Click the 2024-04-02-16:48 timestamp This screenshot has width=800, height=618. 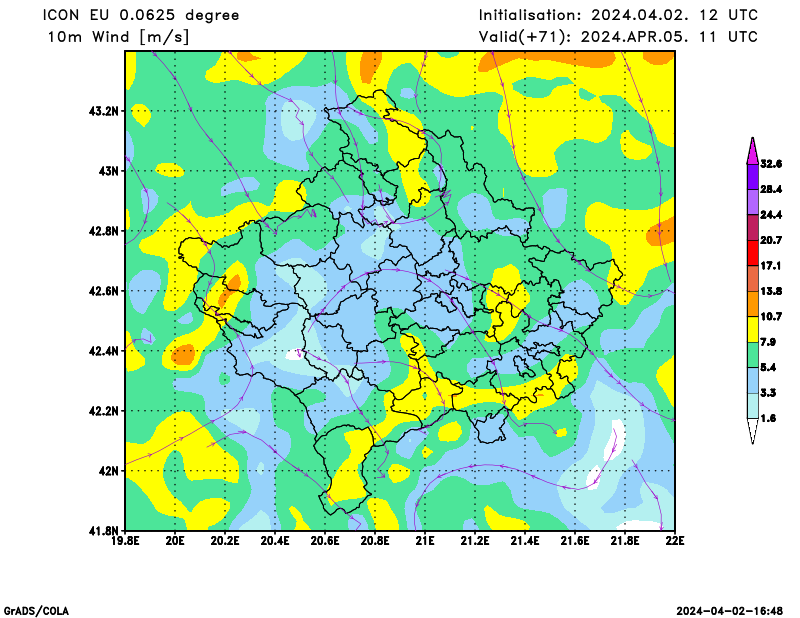tap(730, 611)
